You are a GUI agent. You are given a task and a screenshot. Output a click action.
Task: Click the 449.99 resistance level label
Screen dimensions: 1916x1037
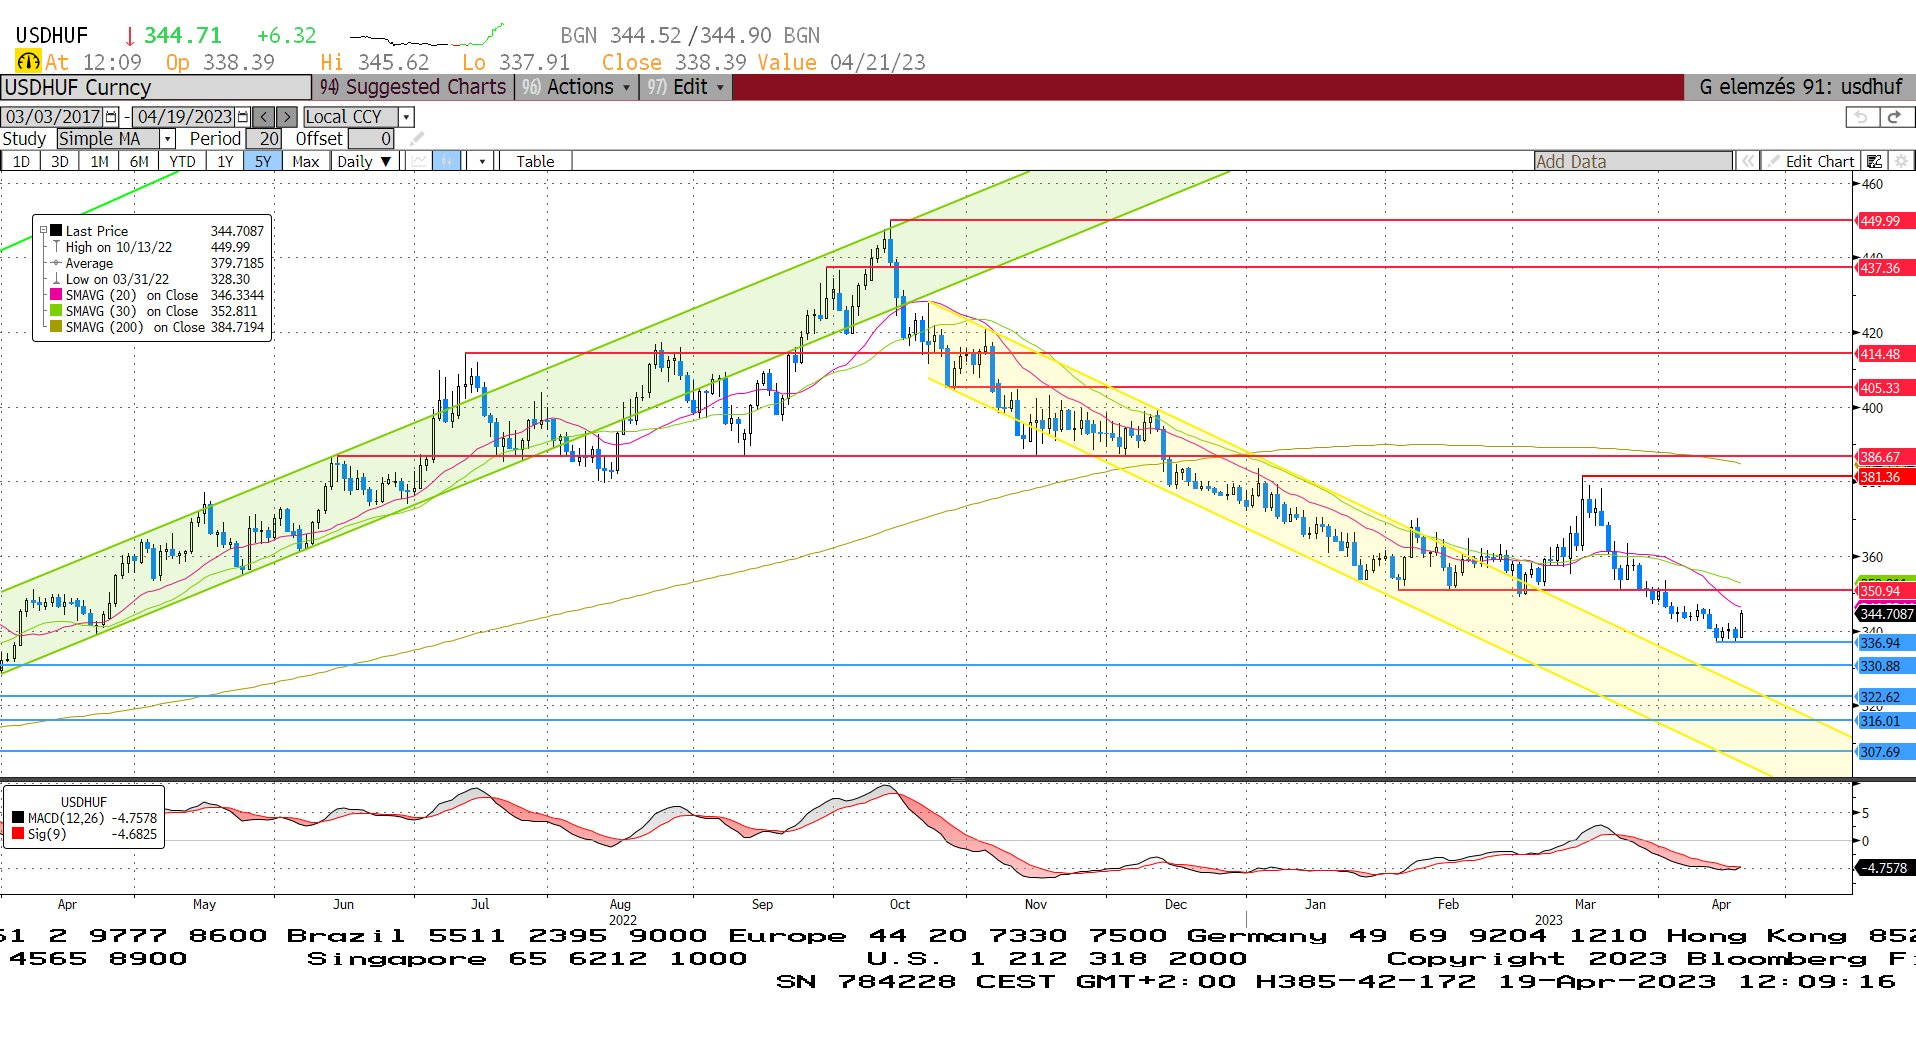point(1884,221)
